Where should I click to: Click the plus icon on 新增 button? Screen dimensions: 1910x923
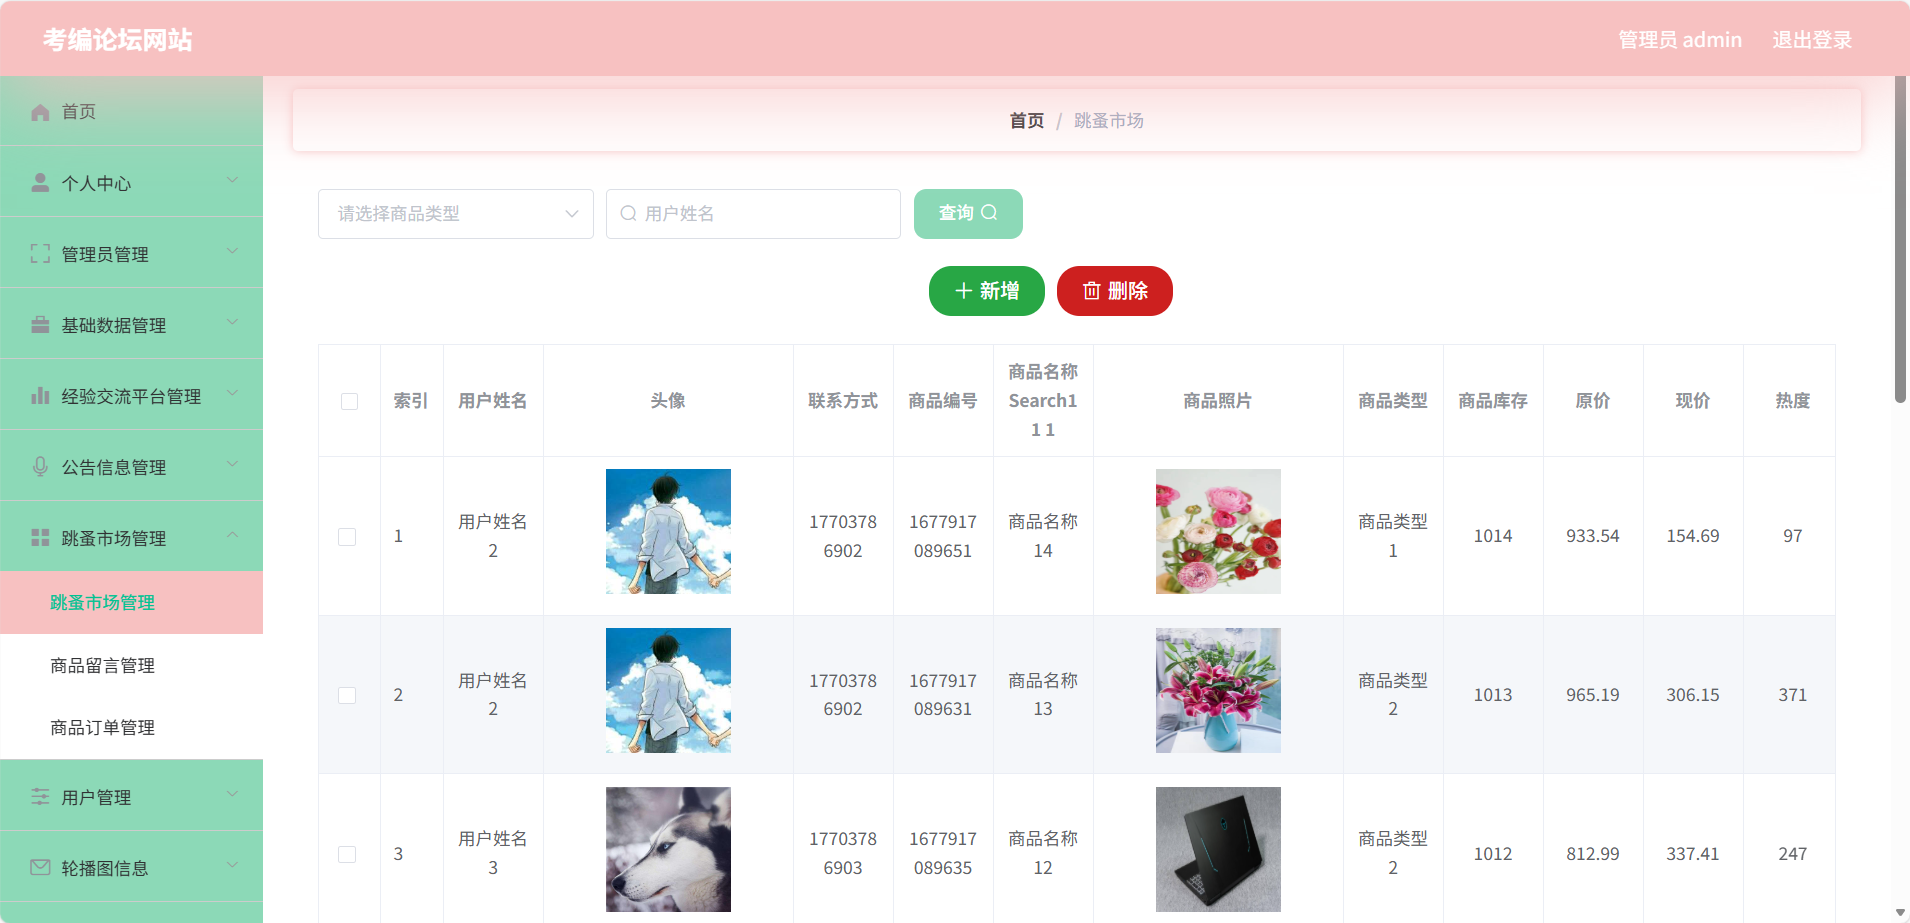[964, 291]
